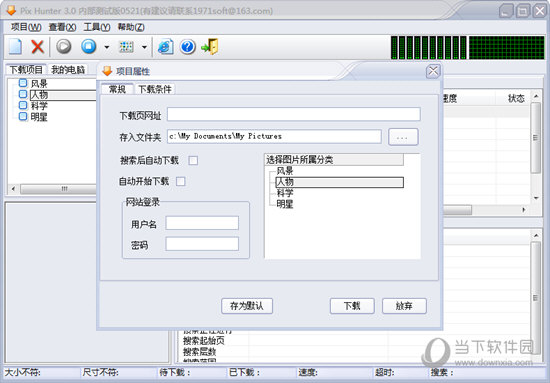
Task: Click the 大小不符 status bar entry
Action: (23, 372)
